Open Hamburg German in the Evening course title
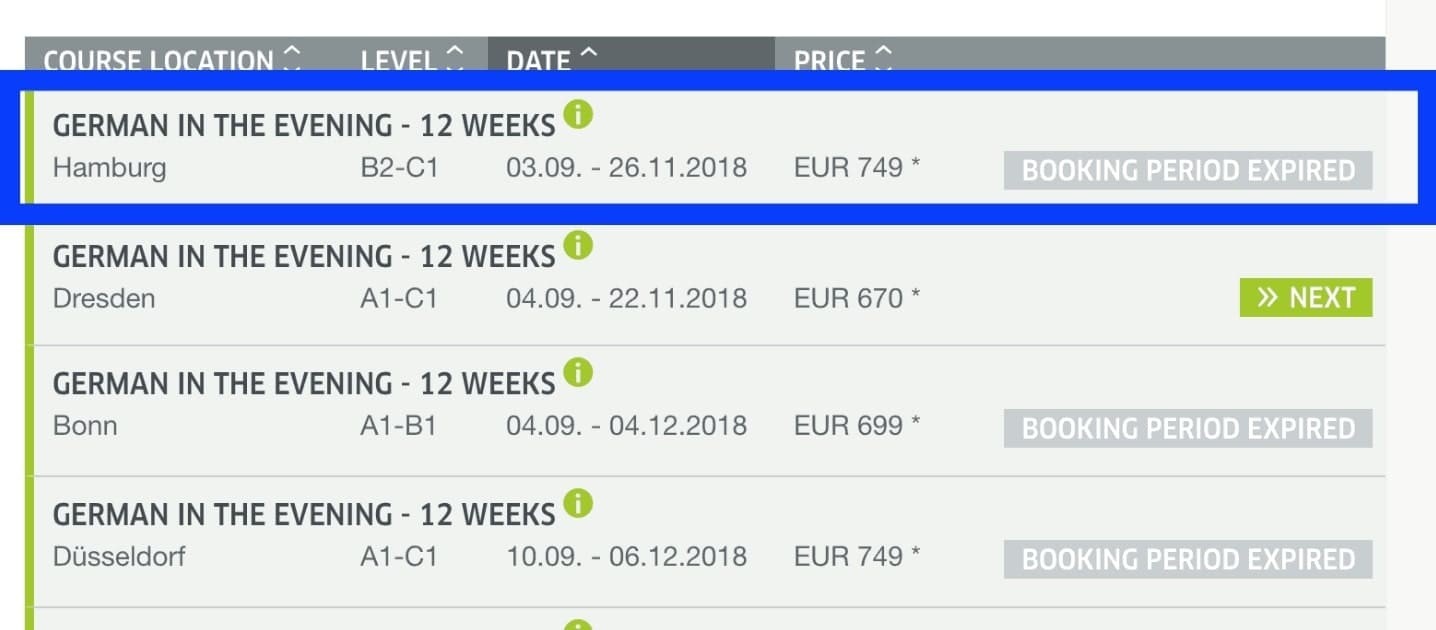The height and width of the screenshot is (630, 1436). coord(303,126)
